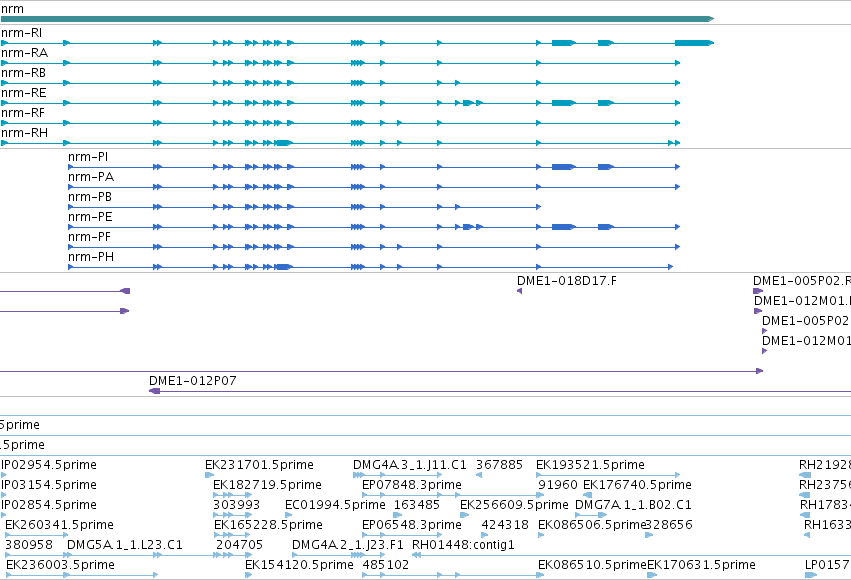Click IP02854.5prime EST label
The height and width of the screenshot is (580, 851).
click(49, 505)
